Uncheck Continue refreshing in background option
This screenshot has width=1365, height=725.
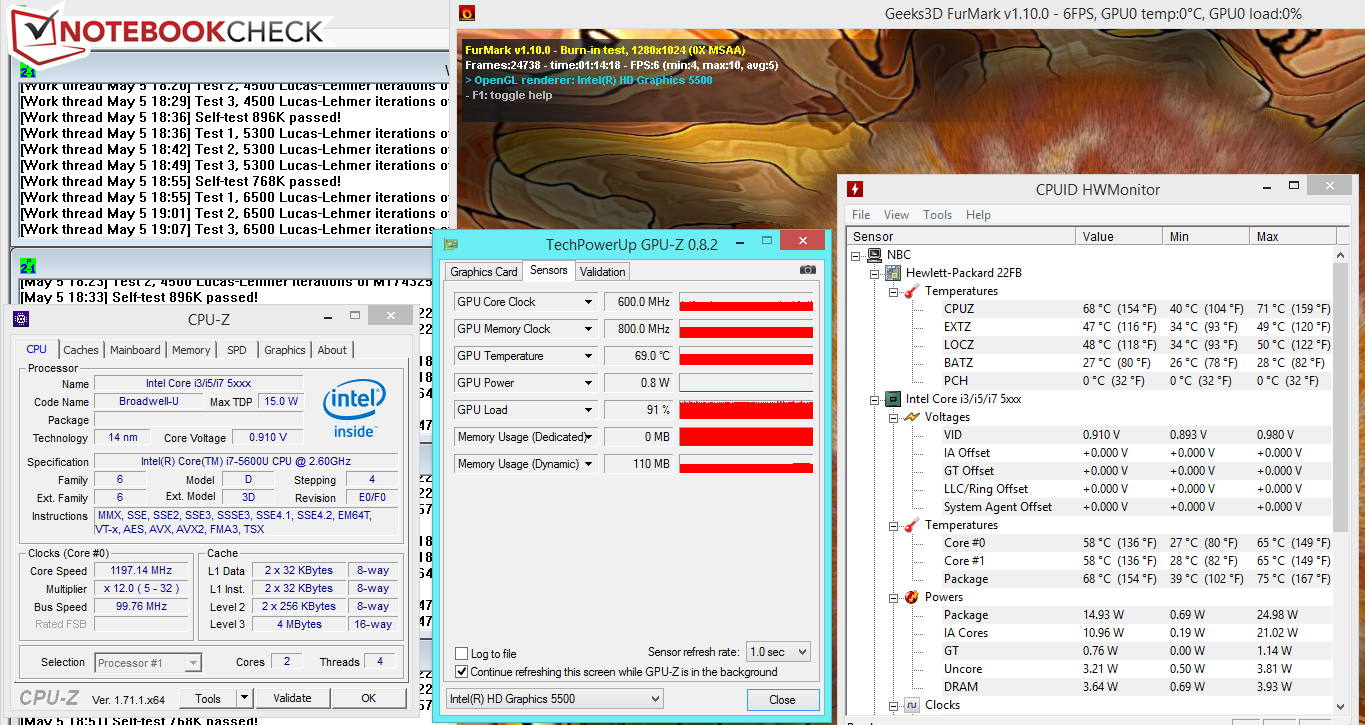coord(461,672)
